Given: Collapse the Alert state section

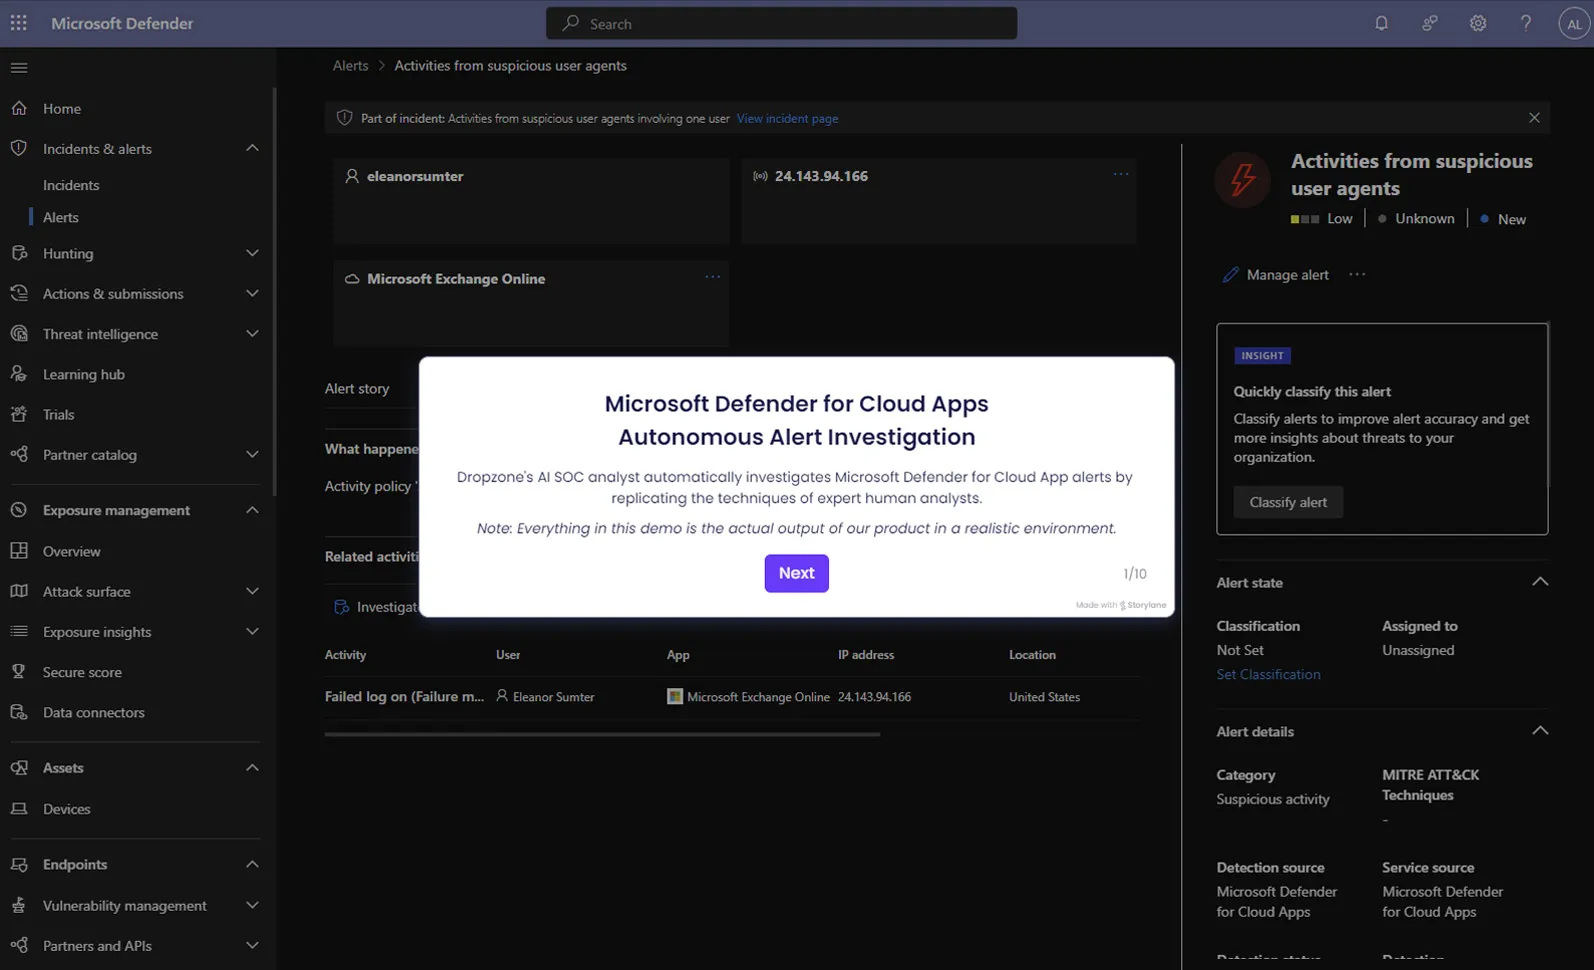Looking at the screenshot, I should 1540,582.
